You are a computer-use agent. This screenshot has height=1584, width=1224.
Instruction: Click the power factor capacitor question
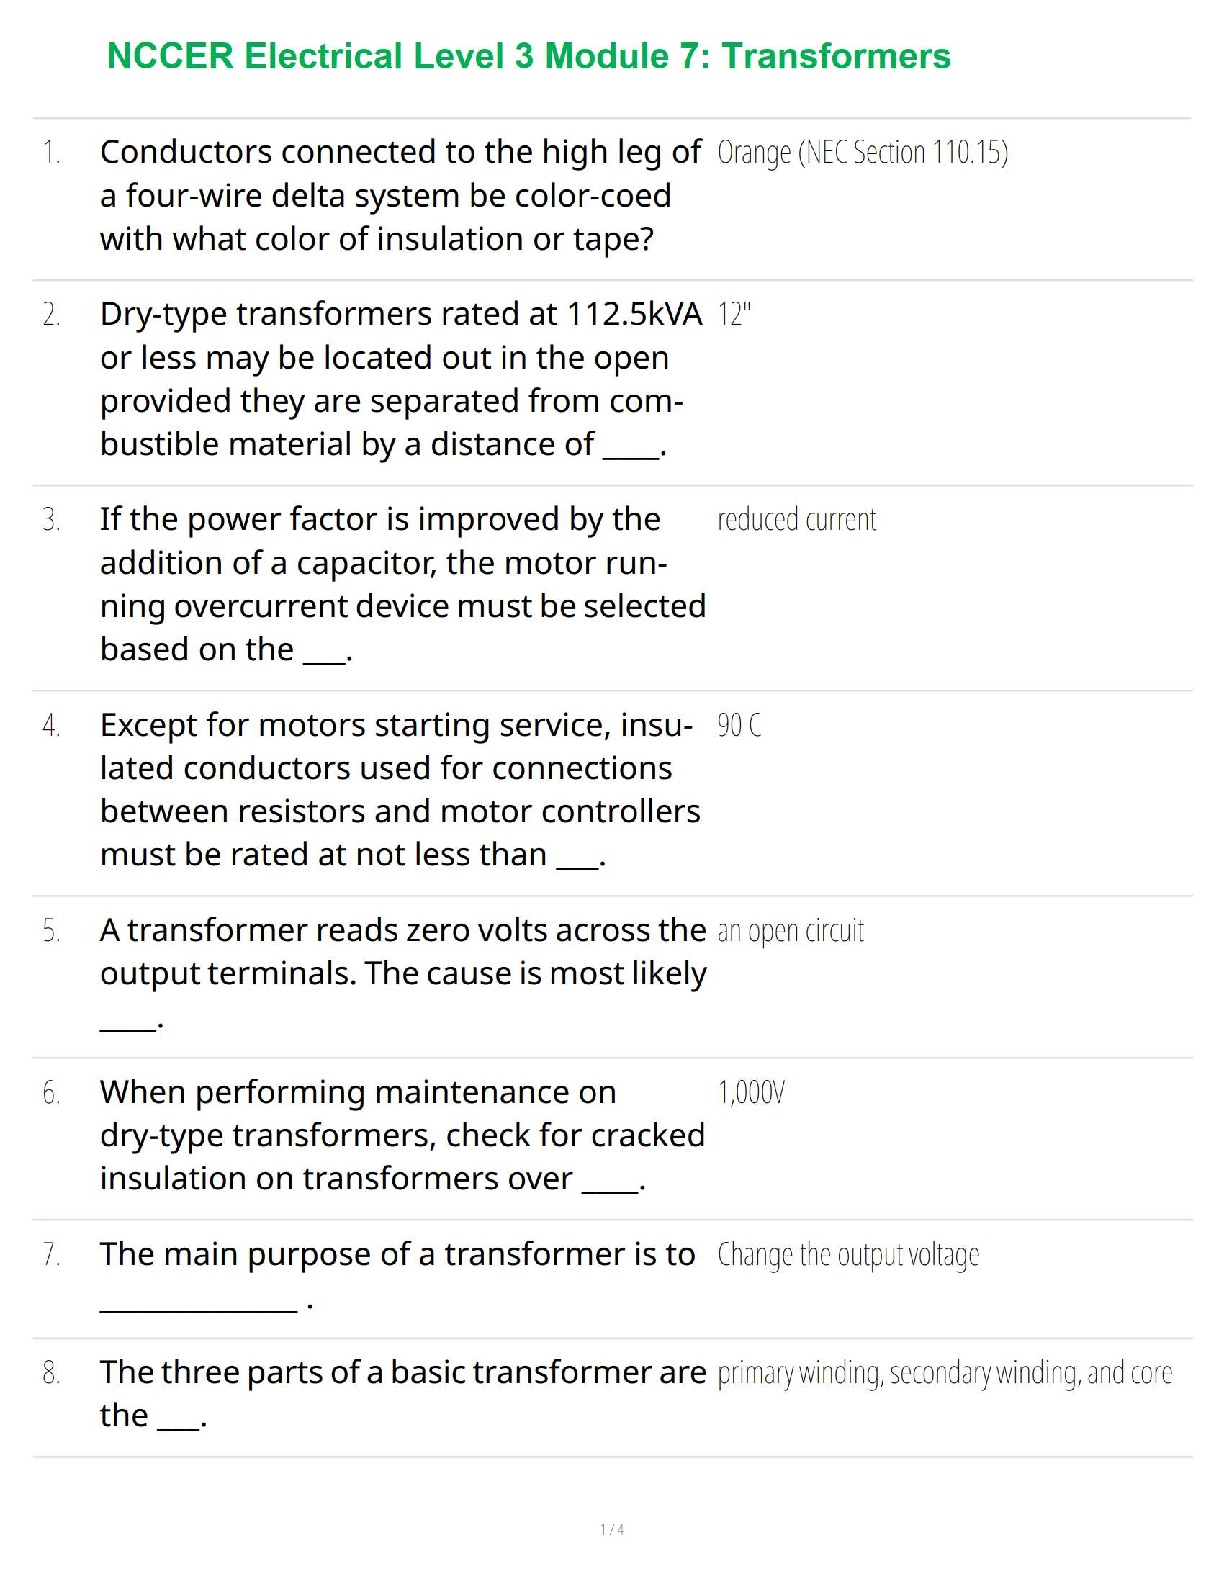click(400, 584)
